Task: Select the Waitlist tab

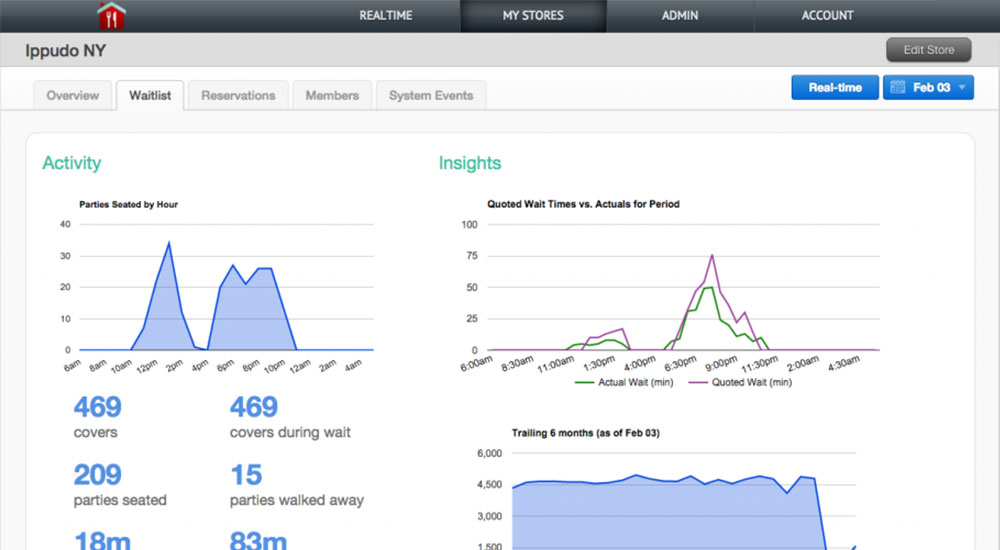Action: pos(150,96)
